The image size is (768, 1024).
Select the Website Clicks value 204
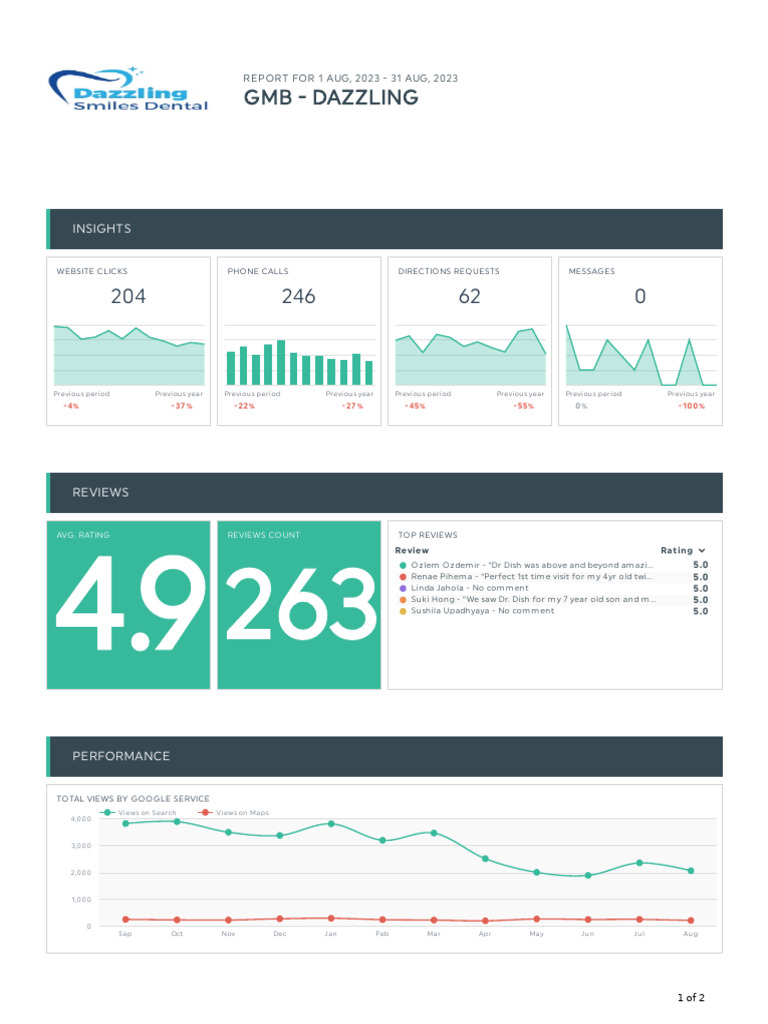point(128,296)
